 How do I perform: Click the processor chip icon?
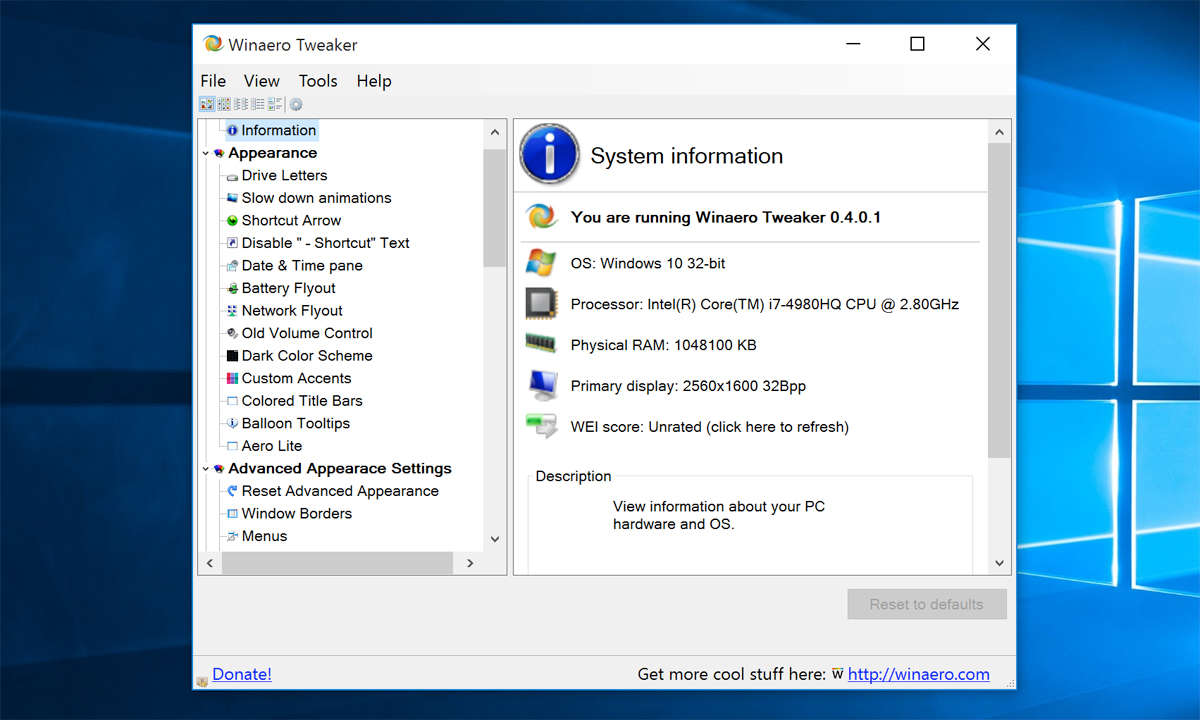click(541, 304)
